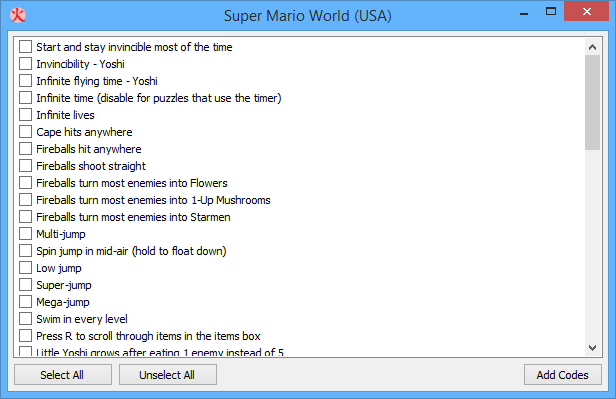This screenshot has height=399, width=616.
Task: Check the Infinite time cheat box
Action: click(x=26, y=97)
